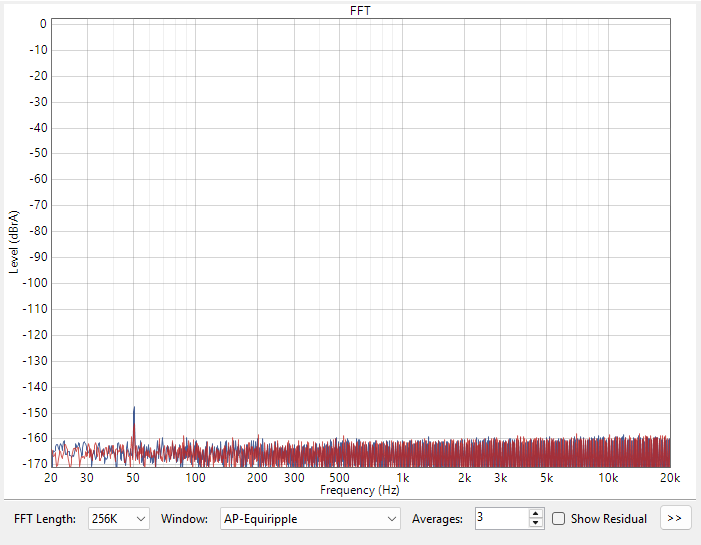The height and width of the screenshot is (545, 701).
Task: Click the Averages label text
Action: (437, 519)
